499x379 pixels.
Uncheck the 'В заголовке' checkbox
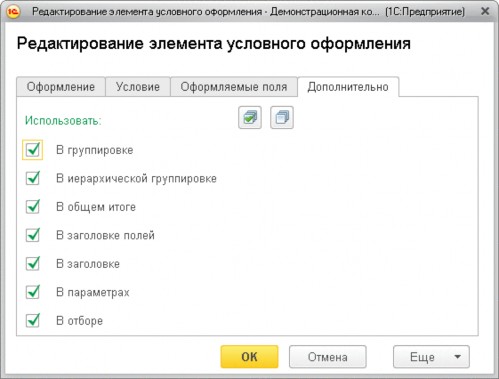(33, 264)
